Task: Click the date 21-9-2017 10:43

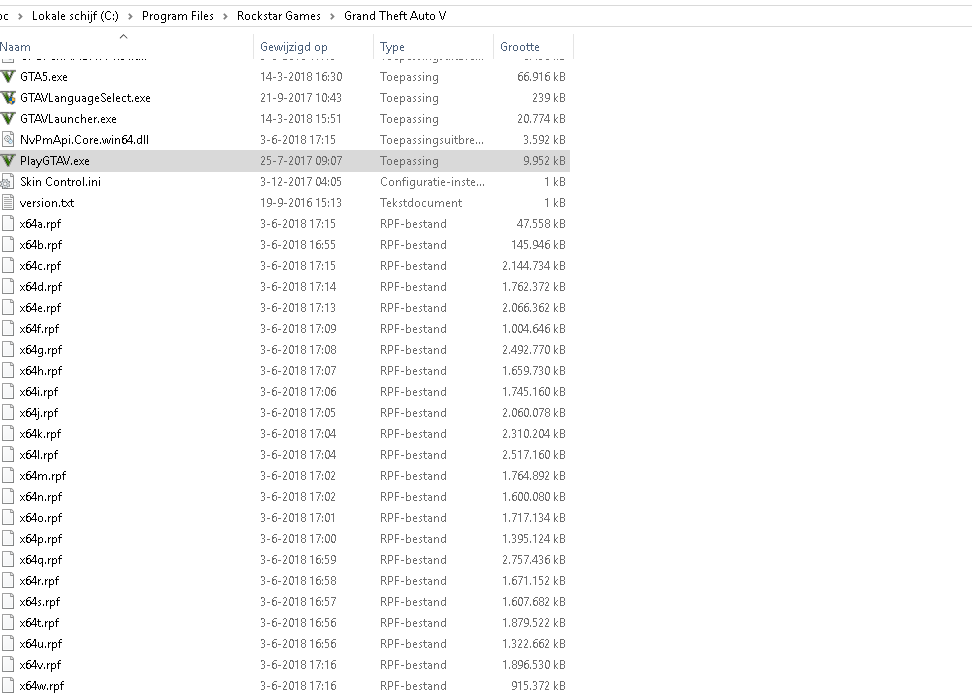Action: point(301,98)
